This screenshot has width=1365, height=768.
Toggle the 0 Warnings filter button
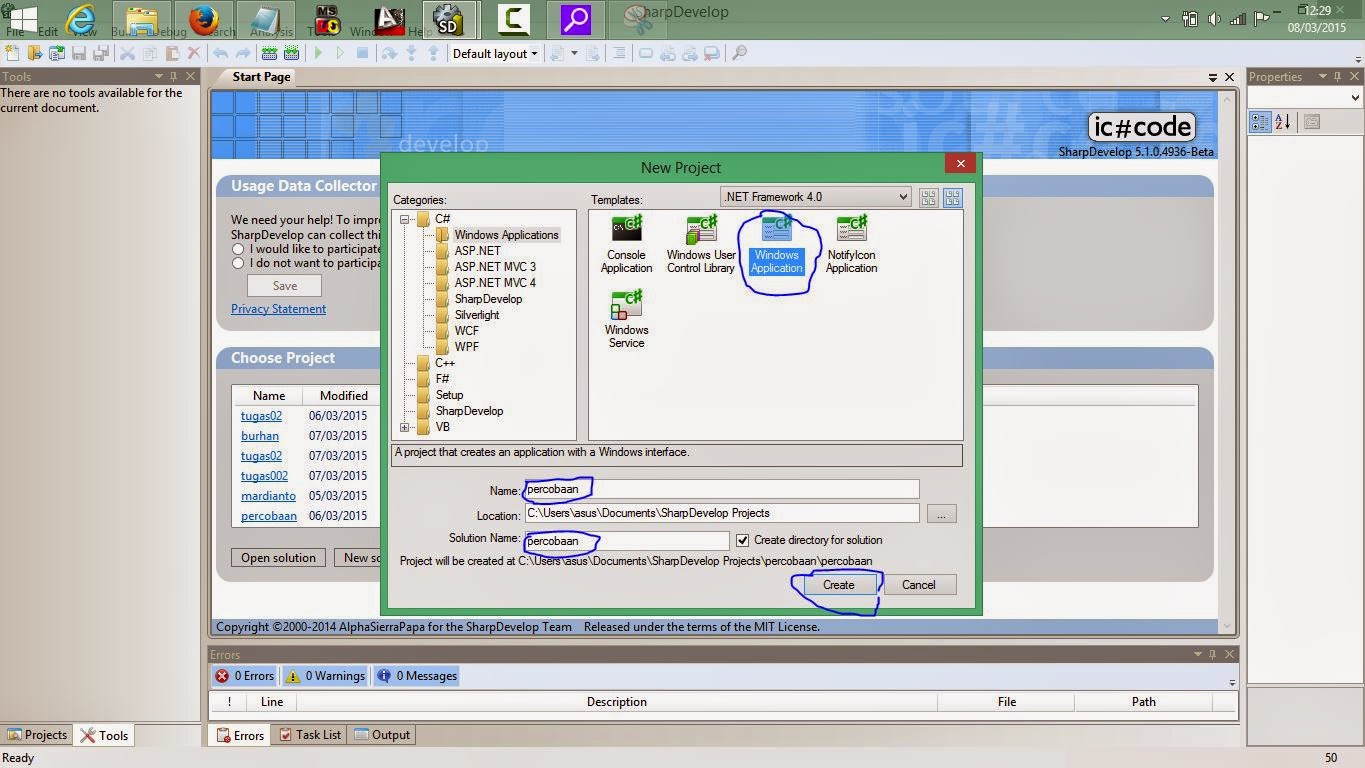[x=326, y=676]
